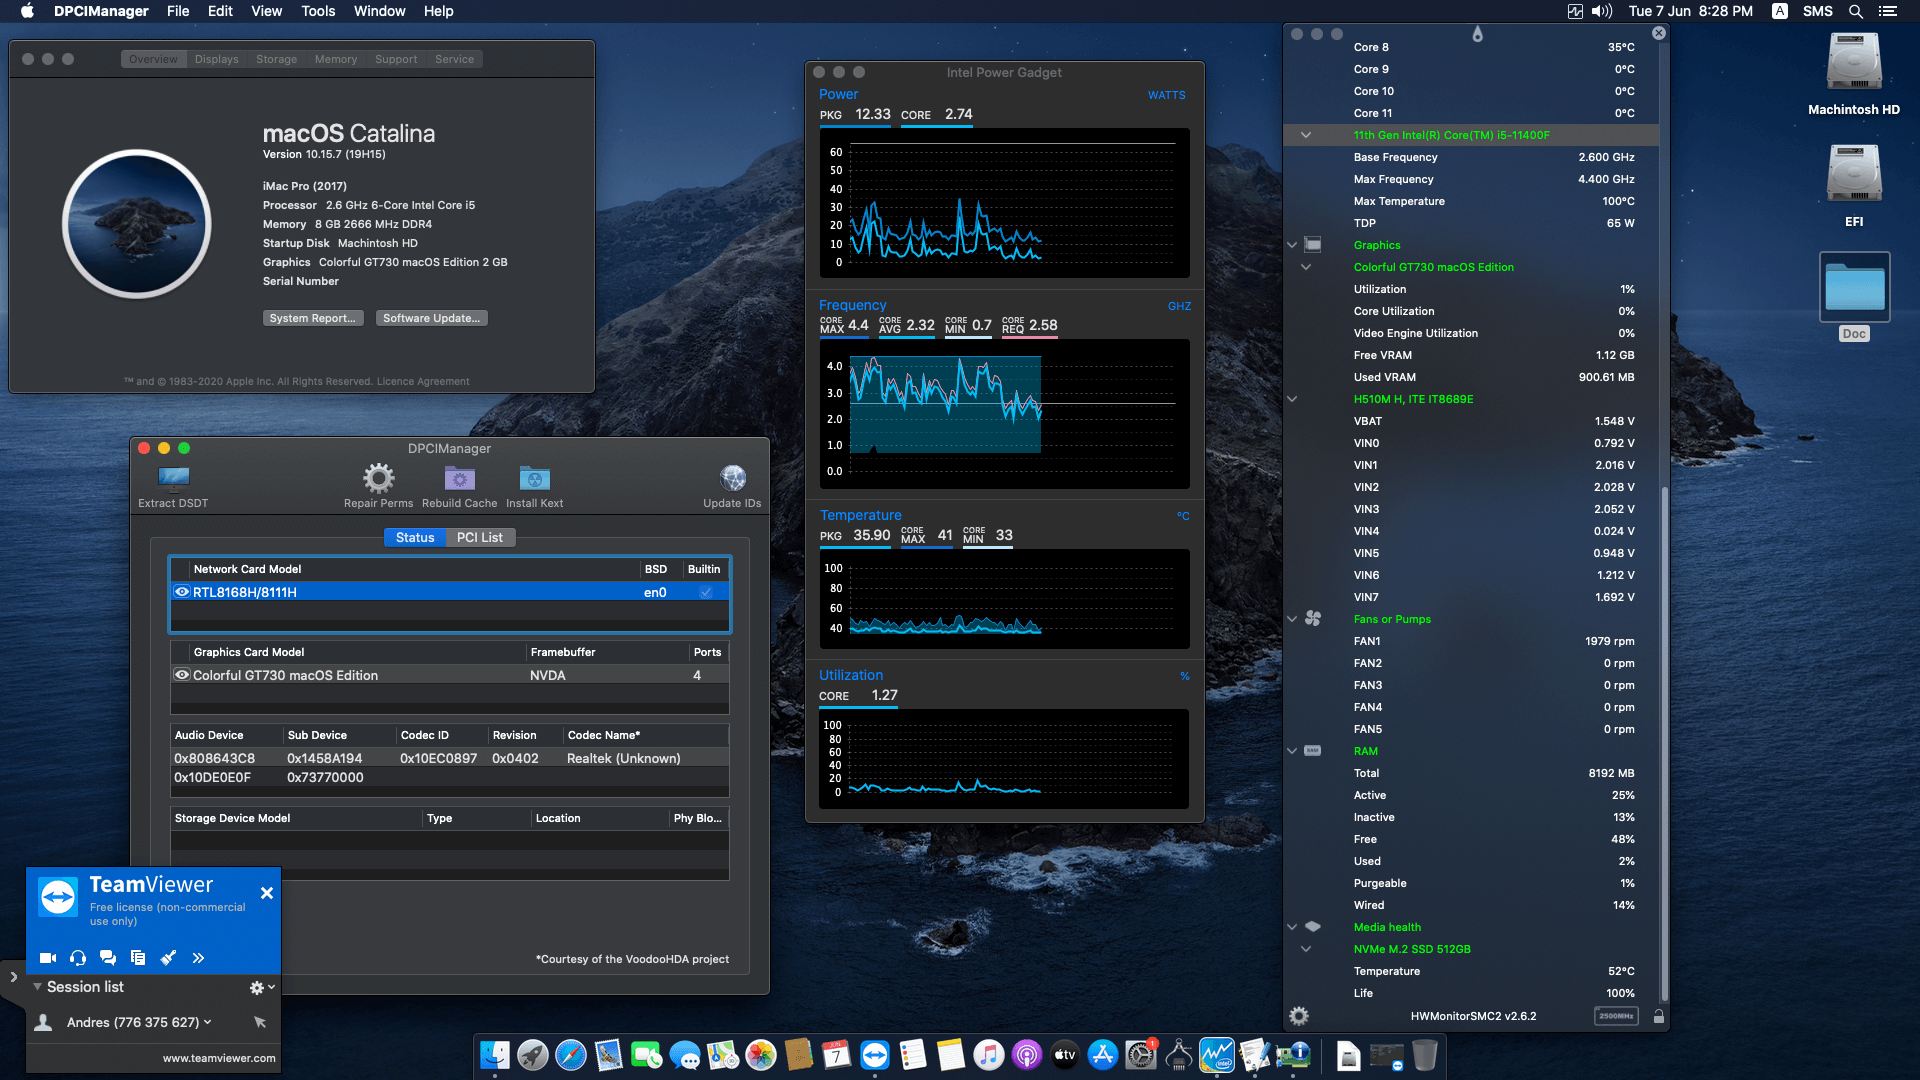Toggle Builtin checkbox for RTL8168H/8111H
The image size is (1920, 1080).
pyautogui.click(x=706, y=592)
